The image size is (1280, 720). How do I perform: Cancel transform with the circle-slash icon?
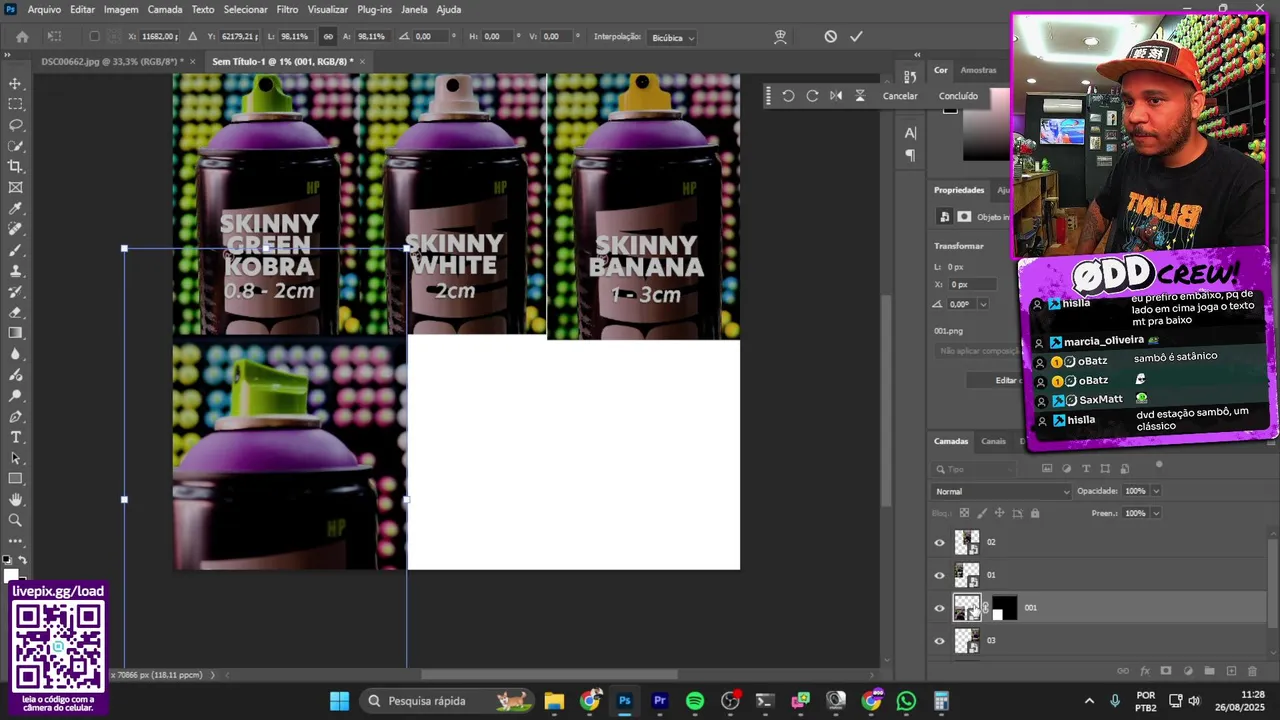pyautogui.click(x=830, y=37)
